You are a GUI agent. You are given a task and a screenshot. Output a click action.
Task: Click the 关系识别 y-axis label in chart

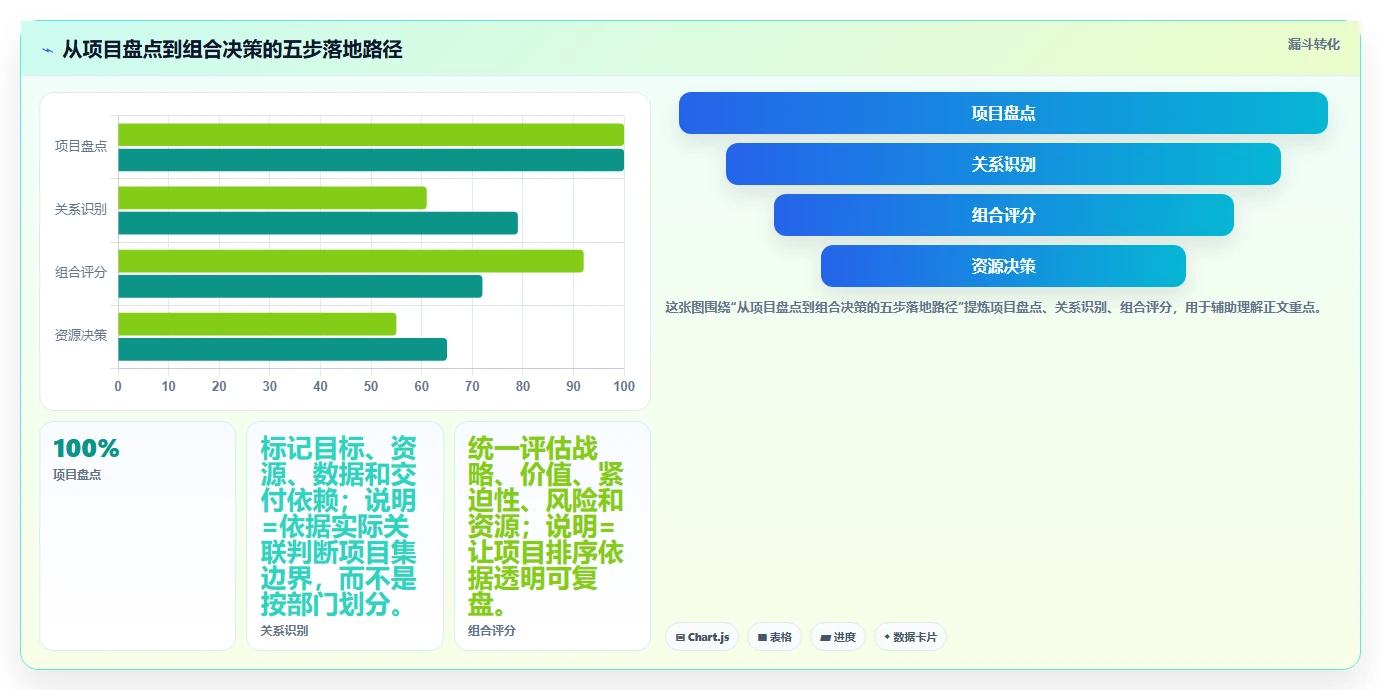coord(81,209)
